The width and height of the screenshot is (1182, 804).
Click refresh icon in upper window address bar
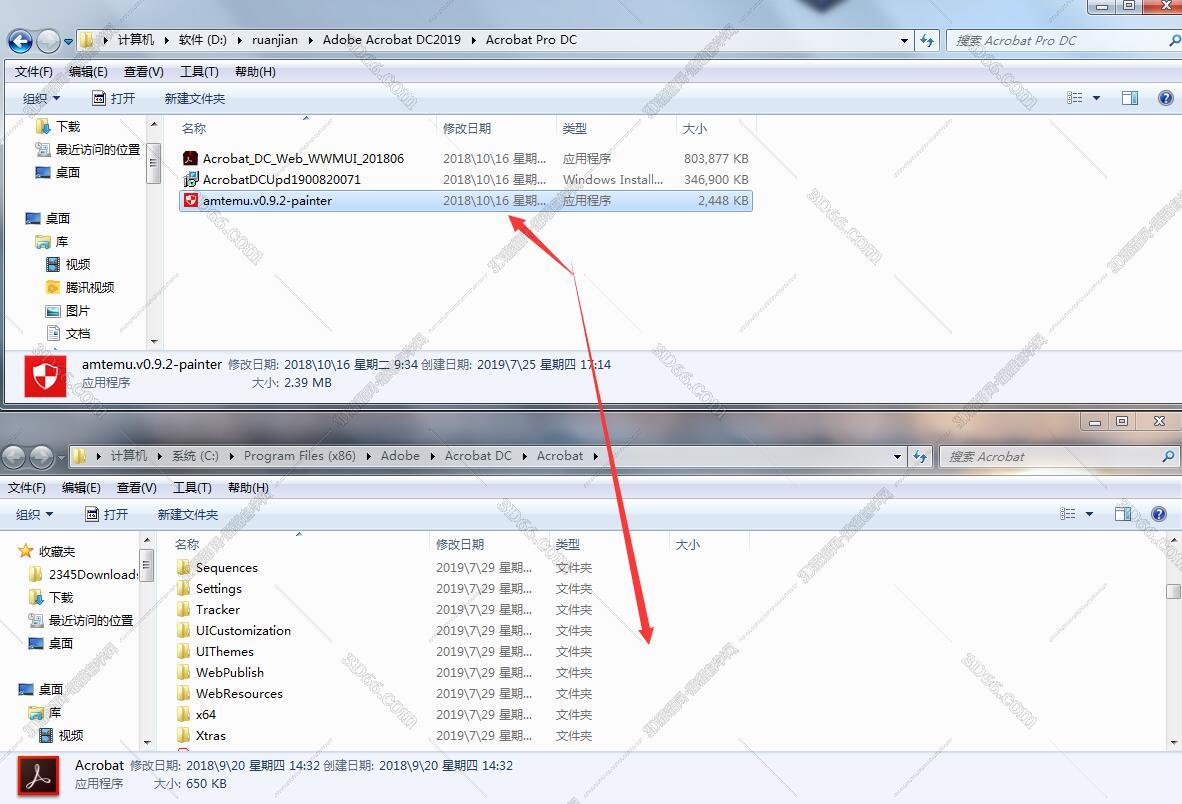(x=926, y=41)
